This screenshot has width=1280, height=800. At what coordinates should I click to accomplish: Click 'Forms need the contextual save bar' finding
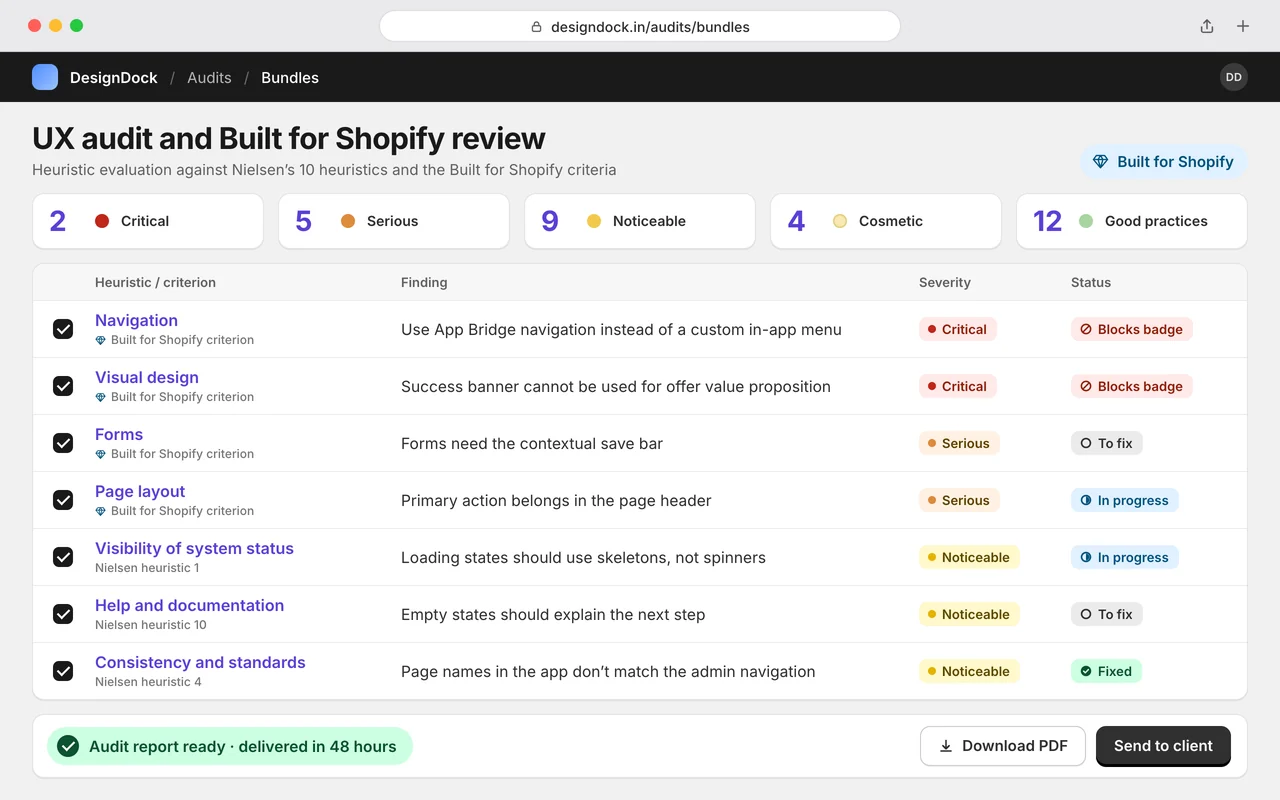532,443
